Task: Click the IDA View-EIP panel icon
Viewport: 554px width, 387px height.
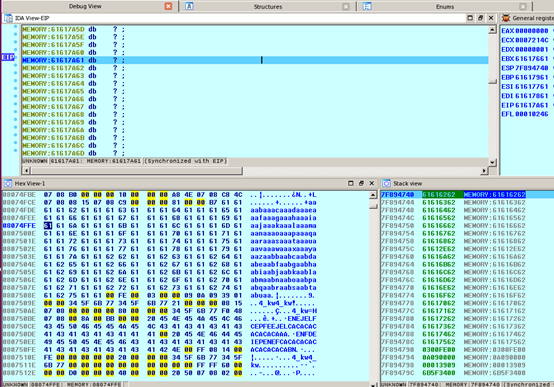Action: 8,18
